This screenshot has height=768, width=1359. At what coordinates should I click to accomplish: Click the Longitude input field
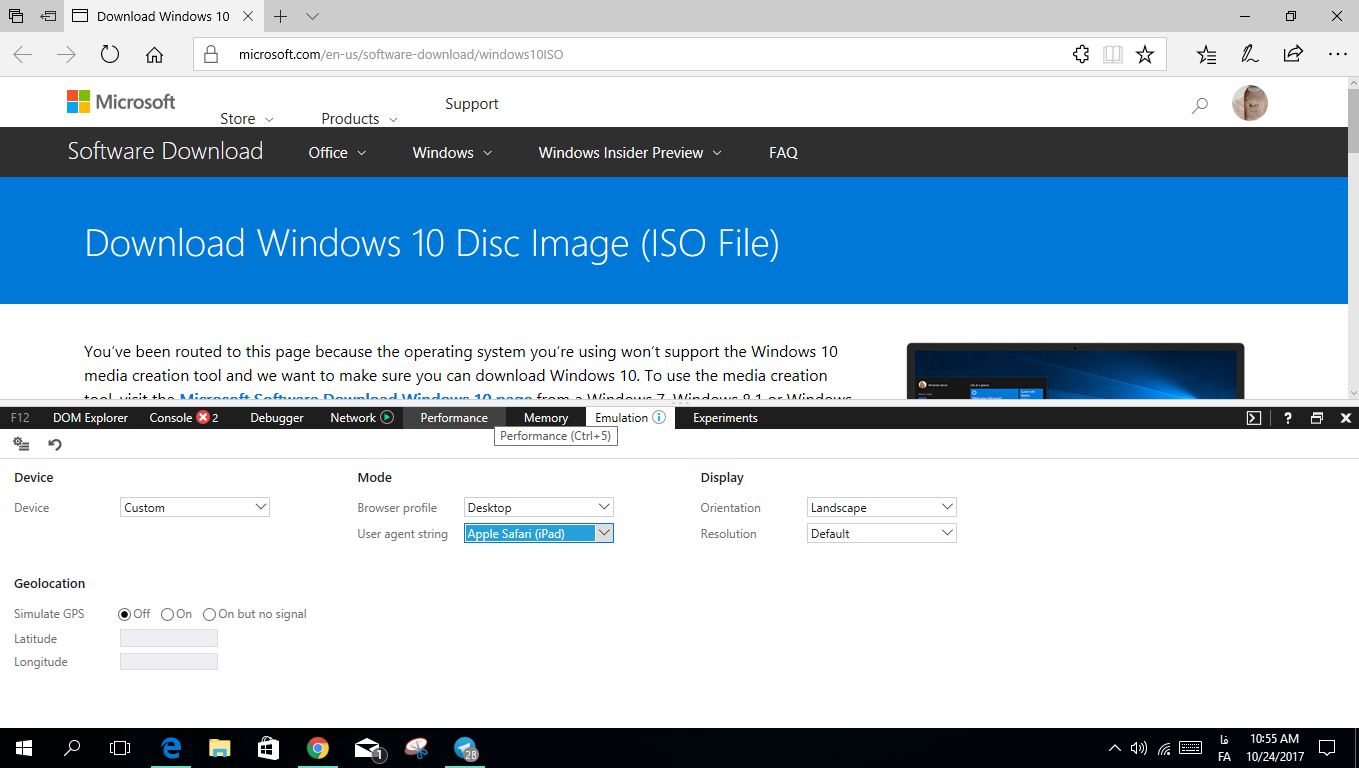click(x=169, y=661)
